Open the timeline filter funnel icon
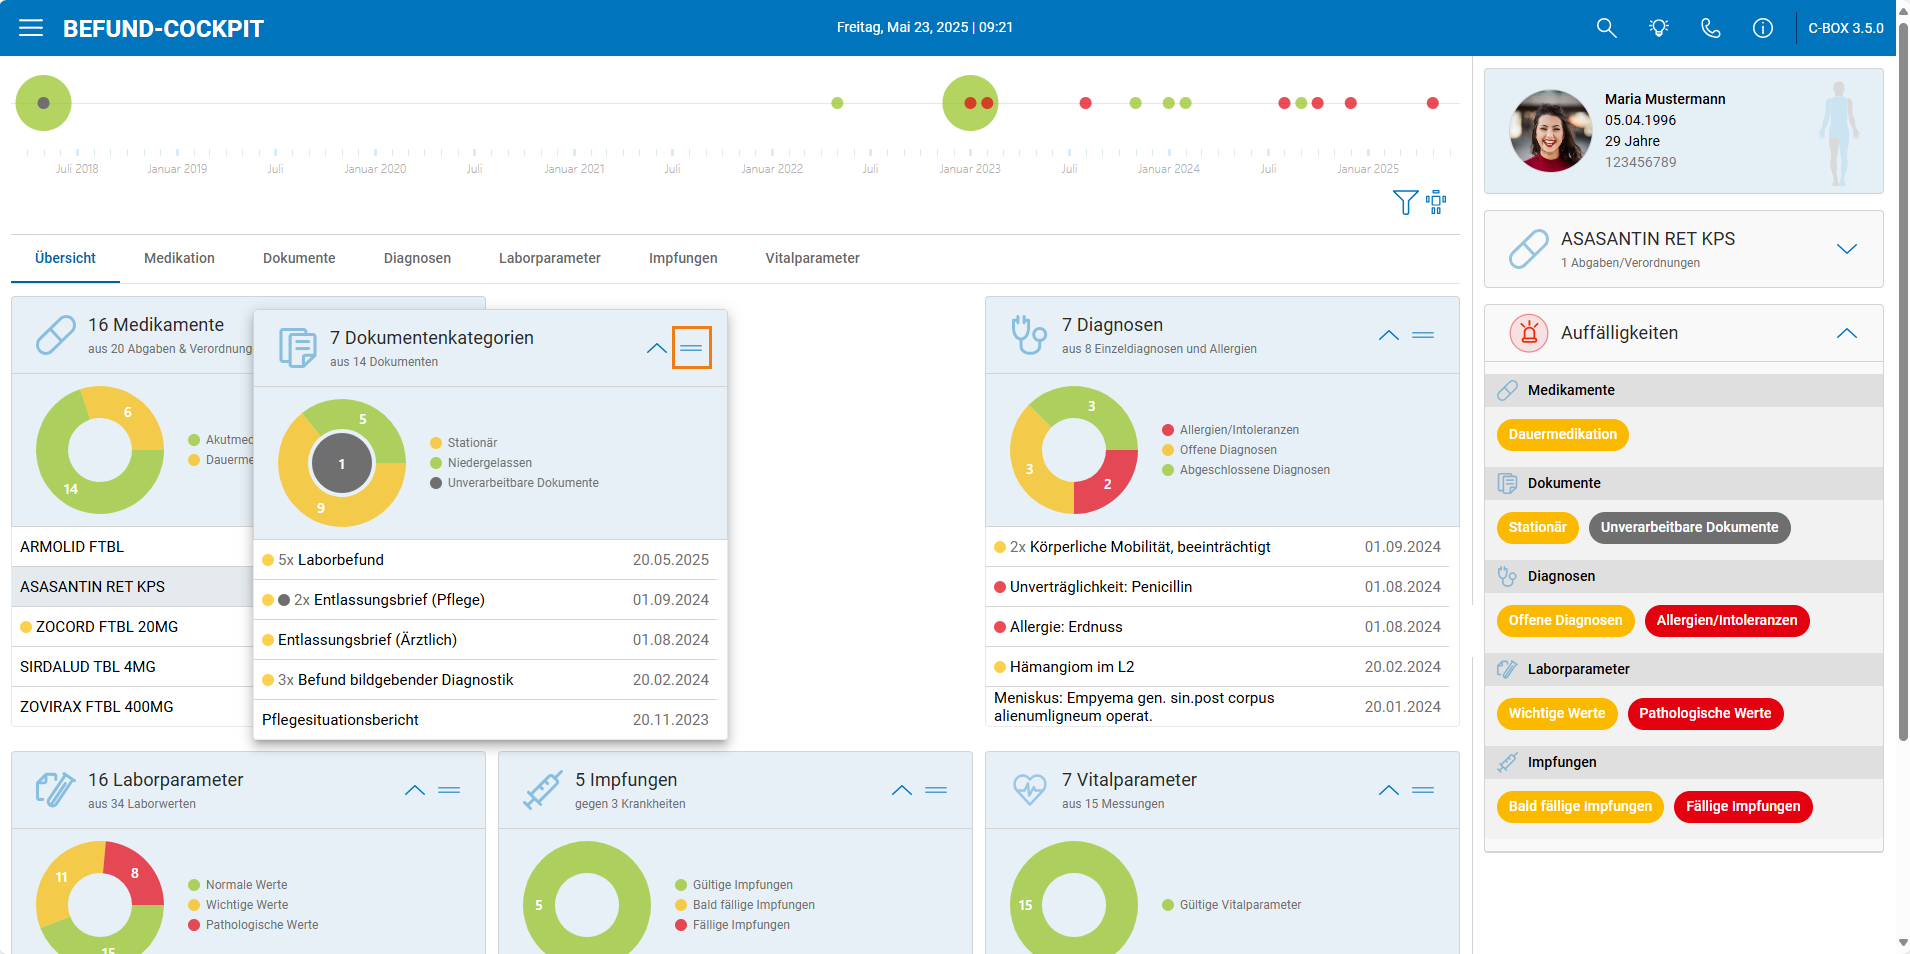1910x954 pixels. point(1405,203)
